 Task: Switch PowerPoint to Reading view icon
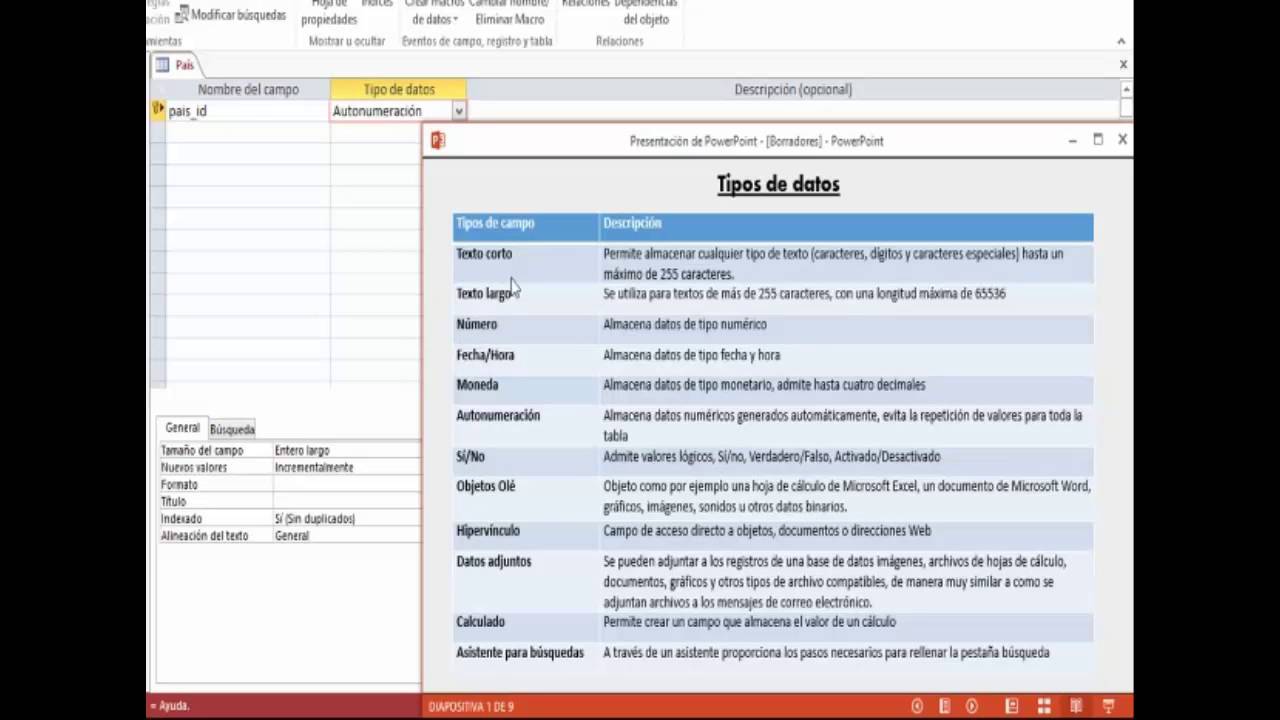point(1076,706)
